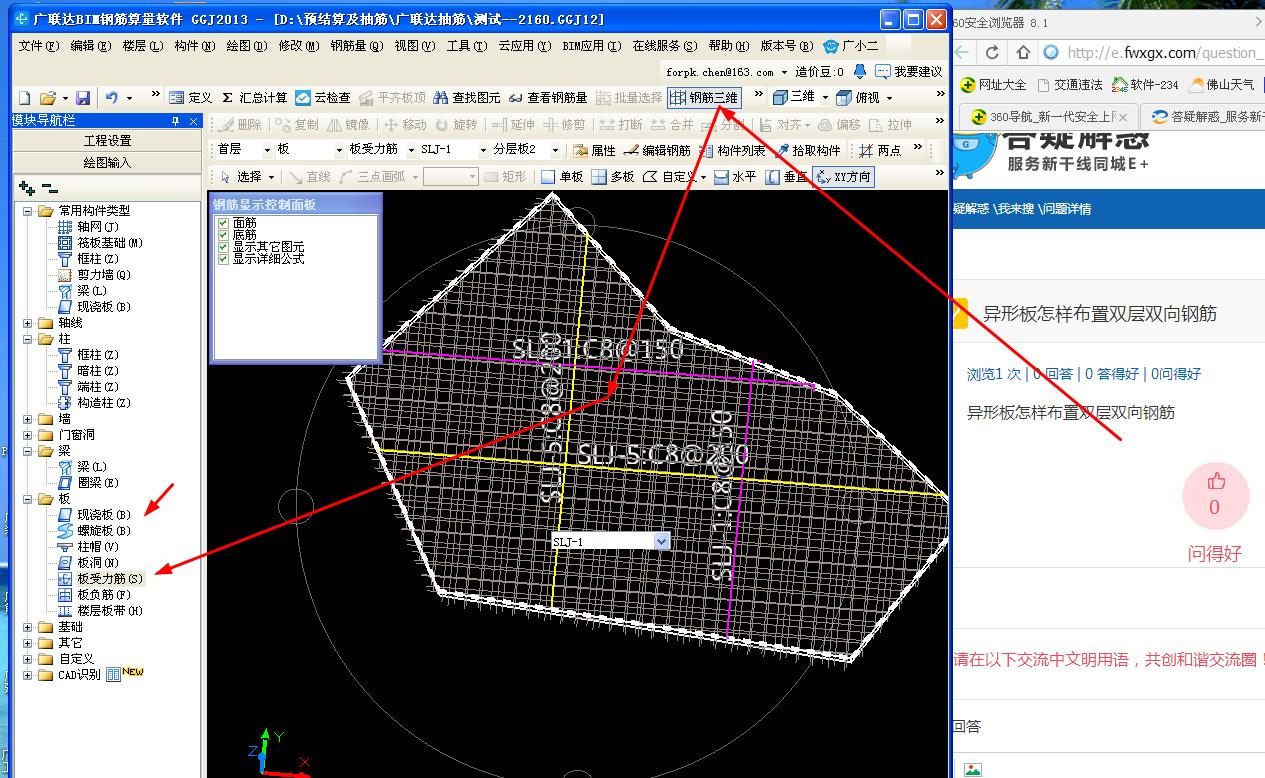Open the 钢筋量(Q) menu
This screenshot has height=778, width=1265.
[x=357, y=45]
